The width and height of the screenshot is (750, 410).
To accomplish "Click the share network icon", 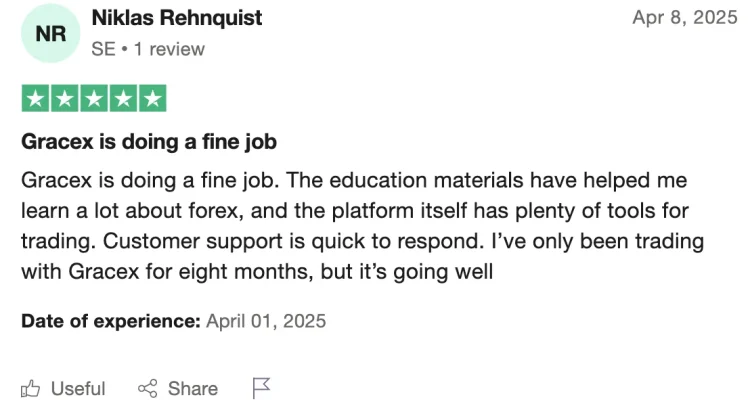I will pyautogui.click(x=147, y=388).
